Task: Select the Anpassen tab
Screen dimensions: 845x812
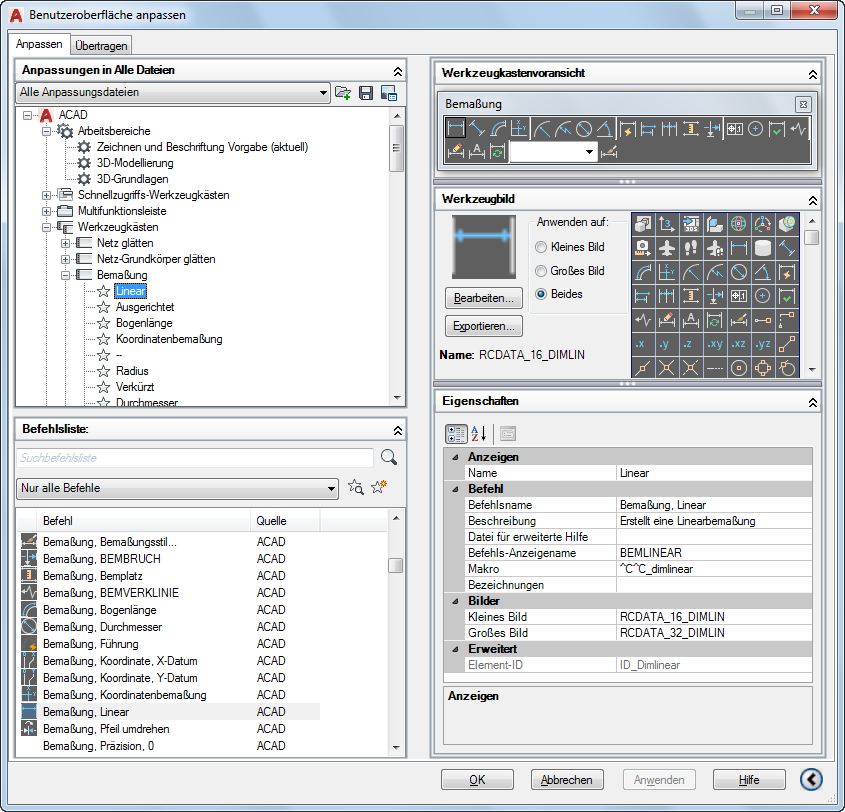Action: [x=39, y=45]
